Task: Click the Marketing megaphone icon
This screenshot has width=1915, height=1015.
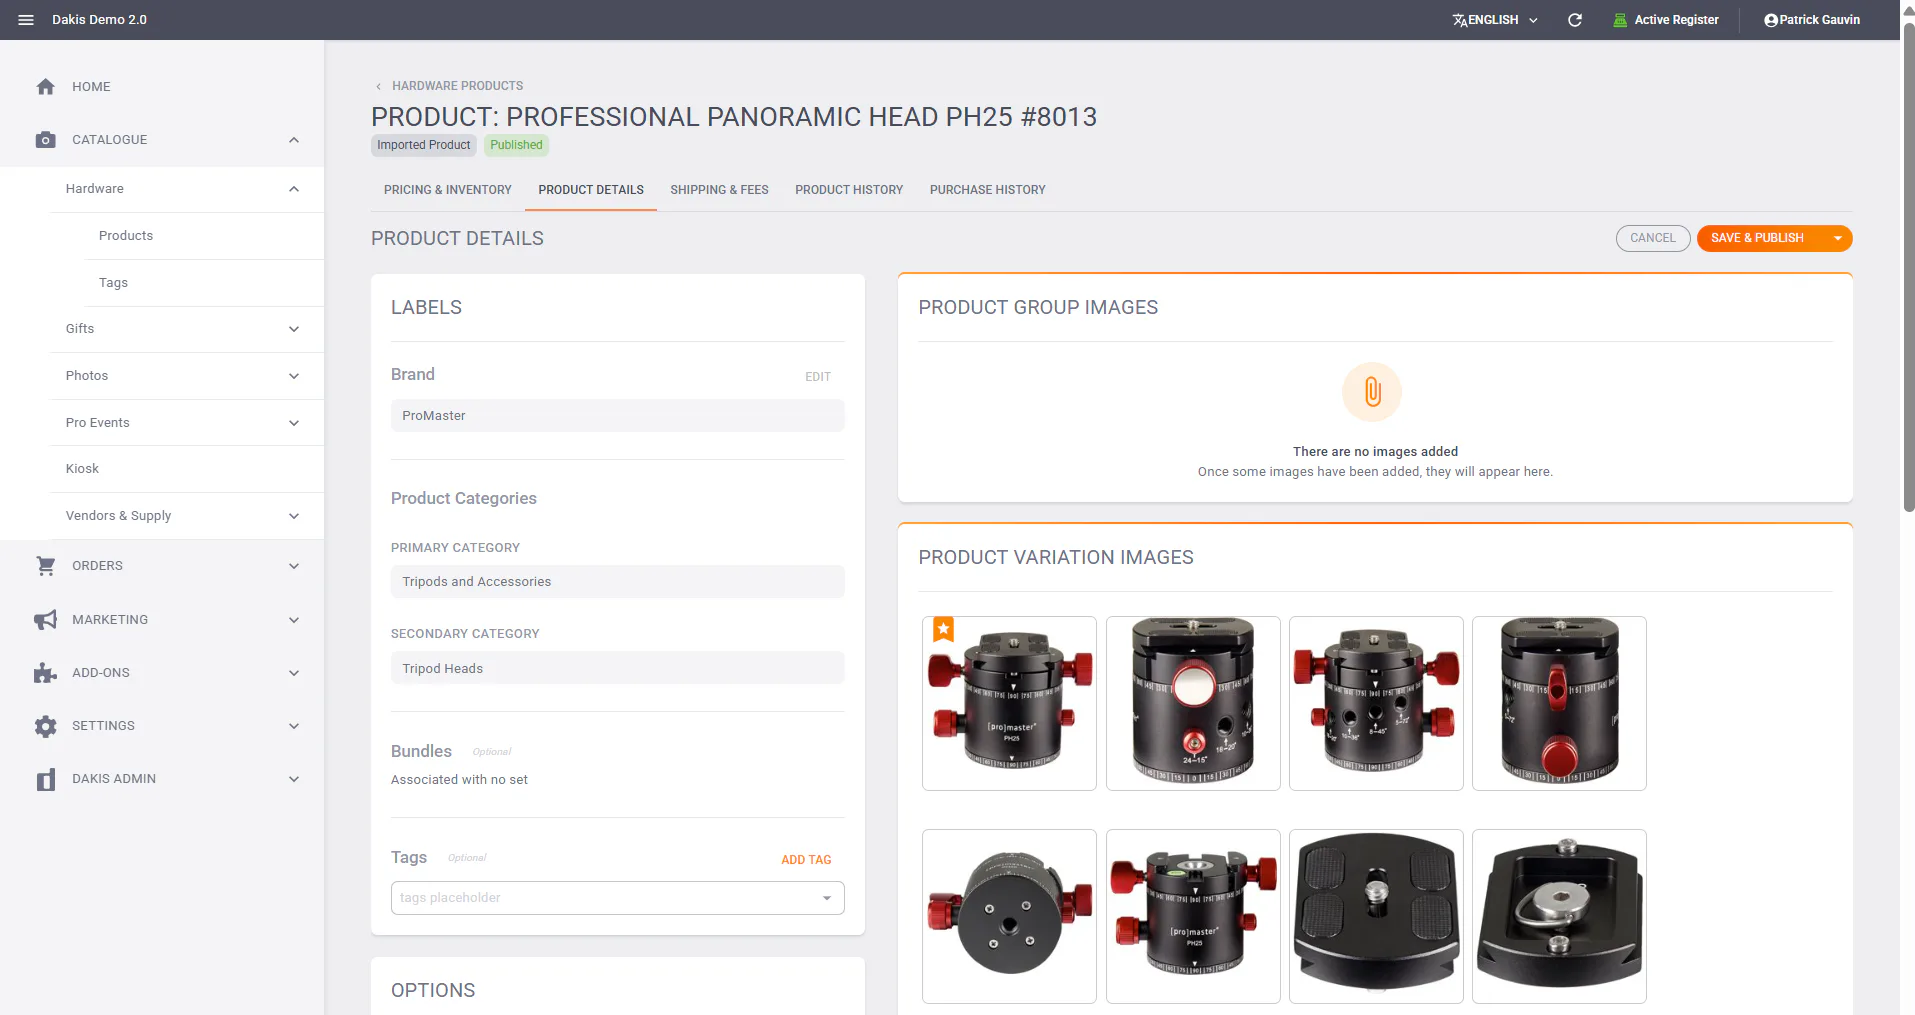Action: [x=45, y=620]
